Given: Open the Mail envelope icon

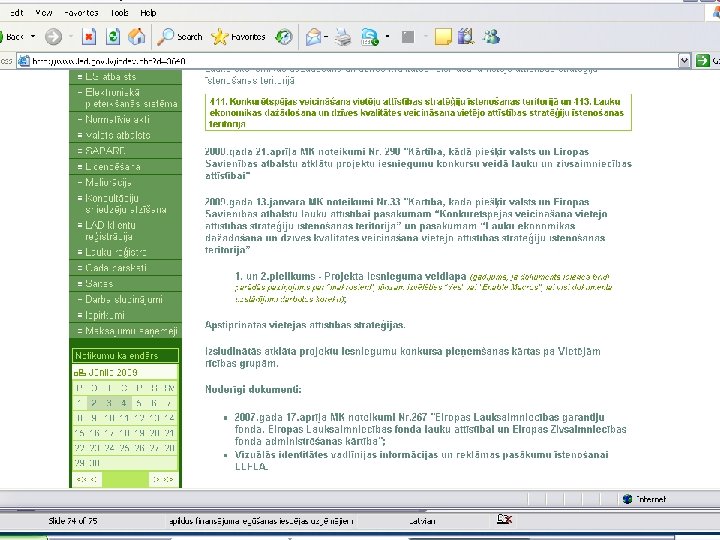Looking at the screenshot, I should pos(313,37).
